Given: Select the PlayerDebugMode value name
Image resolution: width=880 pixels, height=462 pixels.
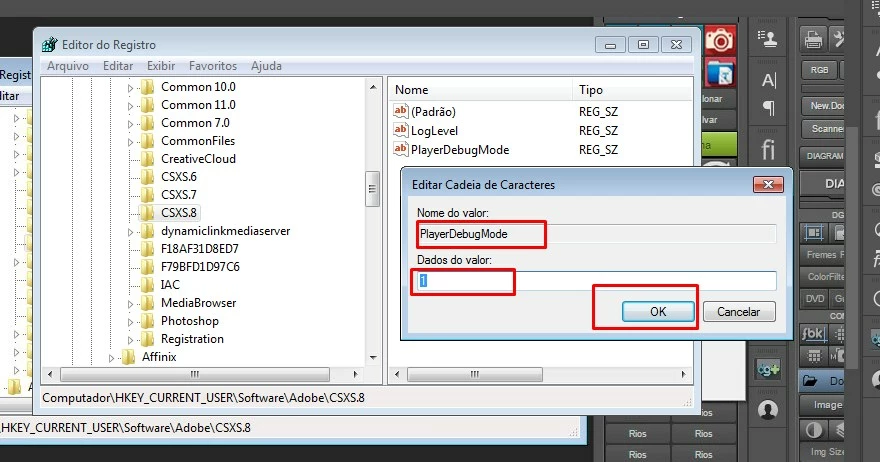Looking at the screenshot, I should (x=460, y=150).
